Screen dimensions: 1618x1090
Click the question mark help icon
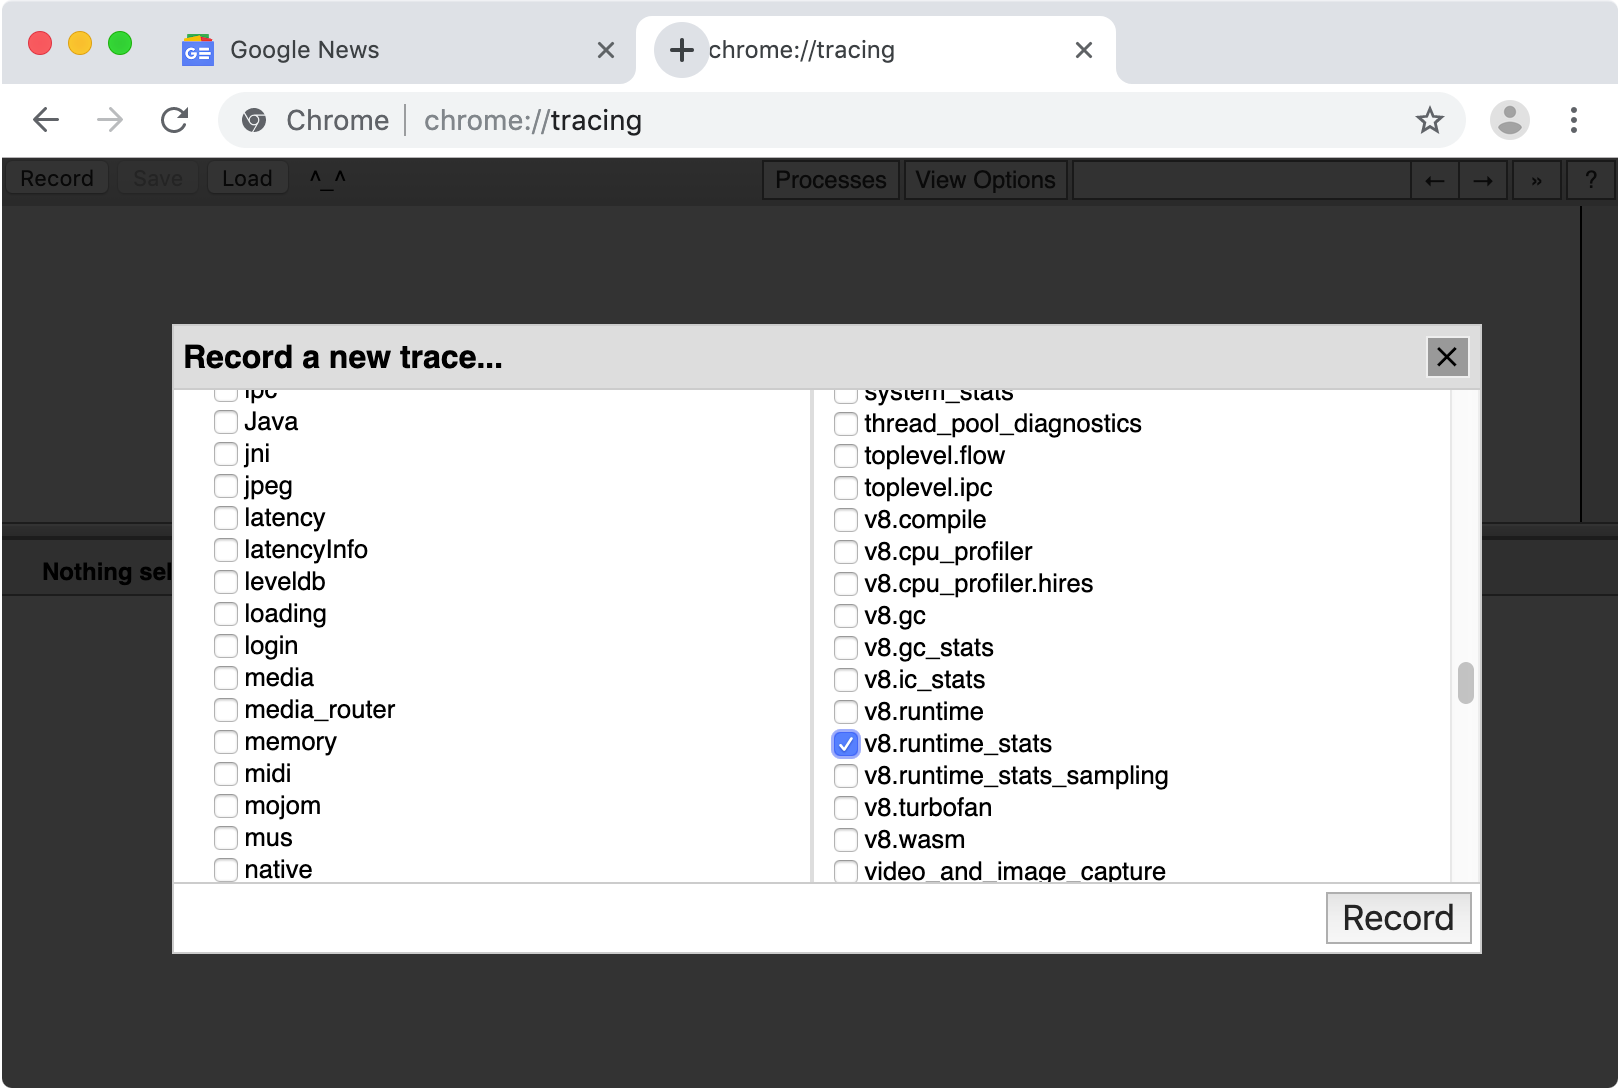point(1591,179)
